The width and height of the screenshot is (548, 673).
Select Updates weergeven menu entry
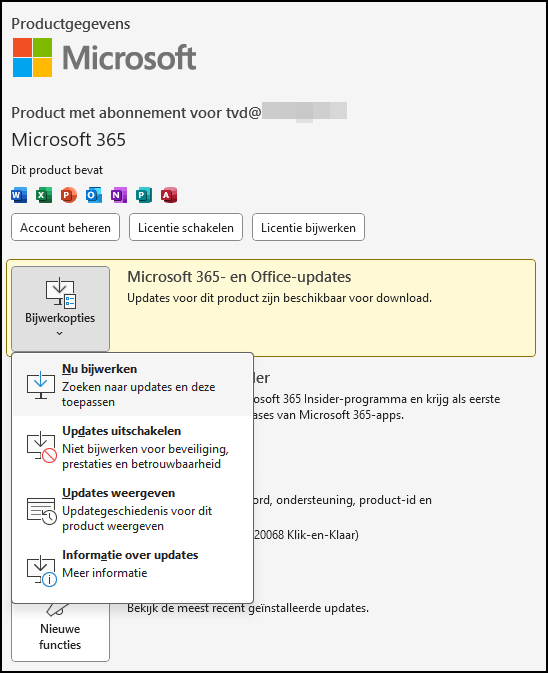[133, 509]
